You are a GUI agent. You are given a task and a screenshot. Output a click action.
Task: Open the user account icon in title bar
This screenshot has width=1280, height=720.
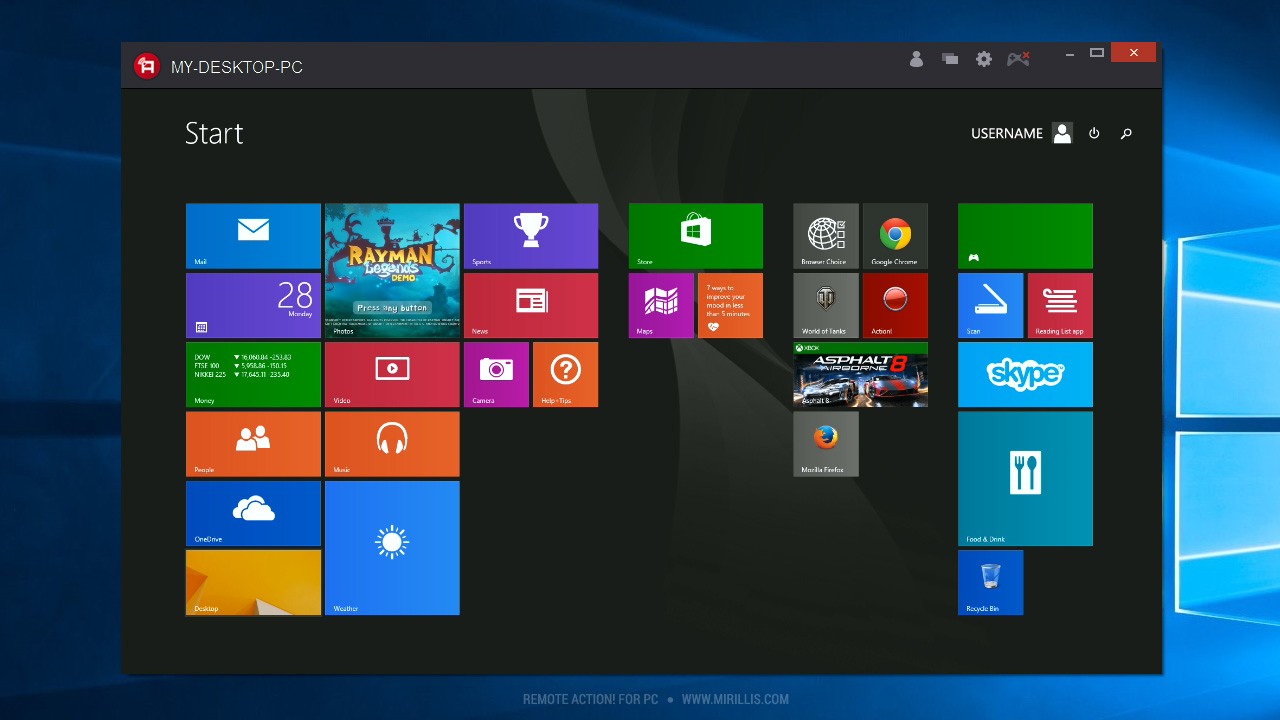tap(916, 59)
